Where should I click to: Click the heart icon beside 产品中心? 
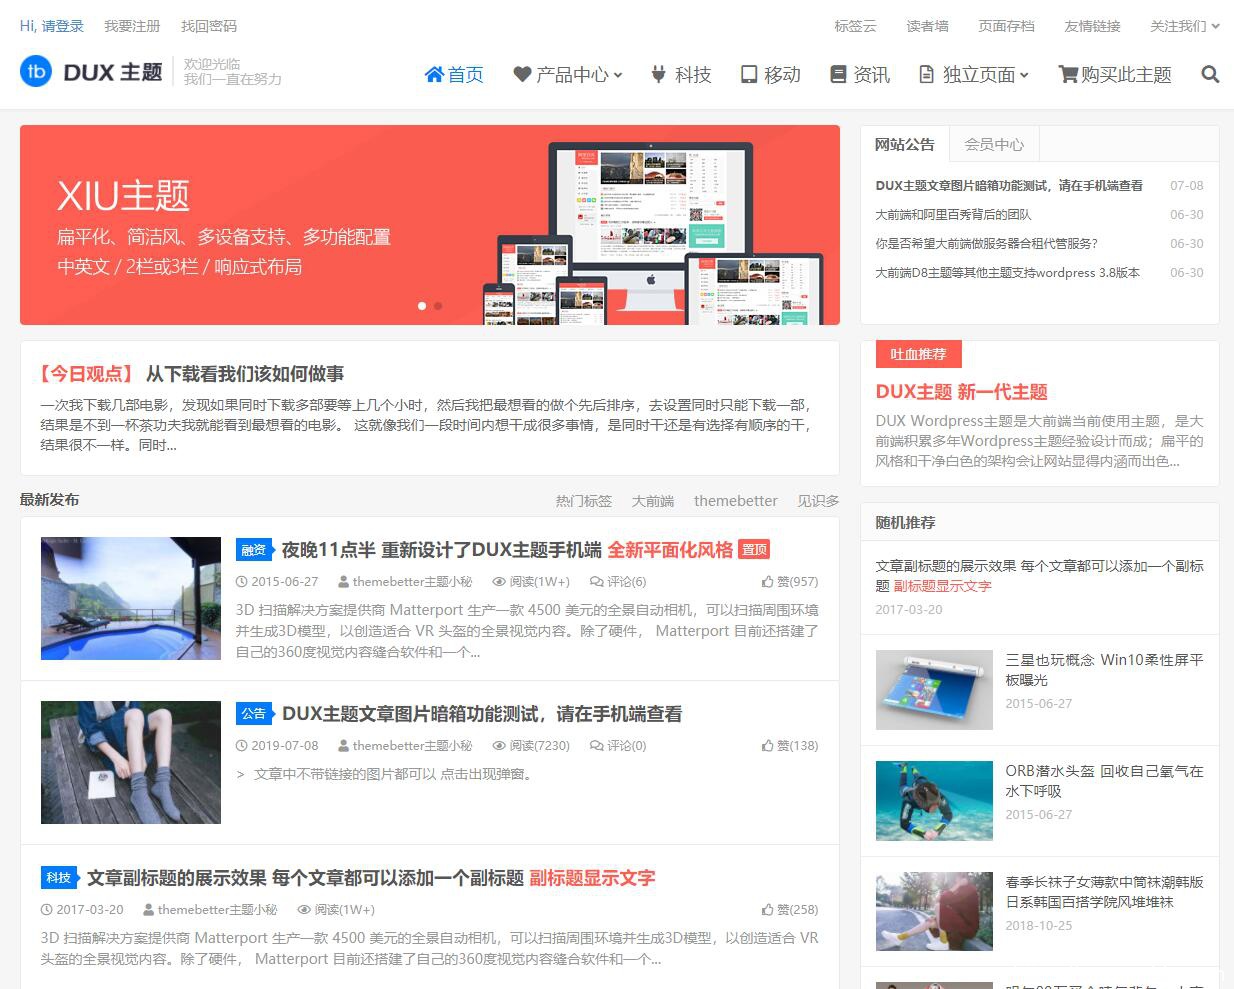pyautogui.click(x=522, y=74)
